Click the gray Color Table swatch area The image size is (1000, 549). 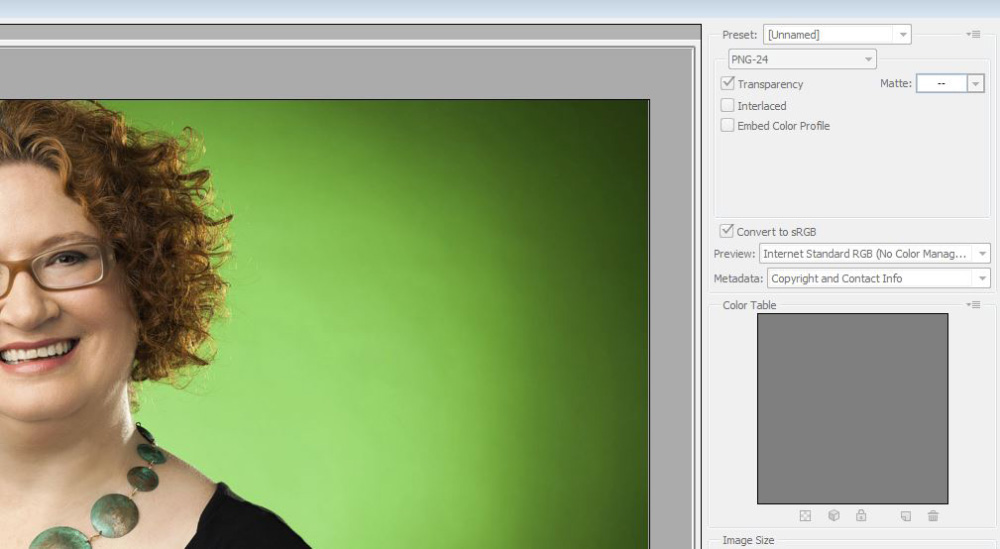[x=853, y=409]
